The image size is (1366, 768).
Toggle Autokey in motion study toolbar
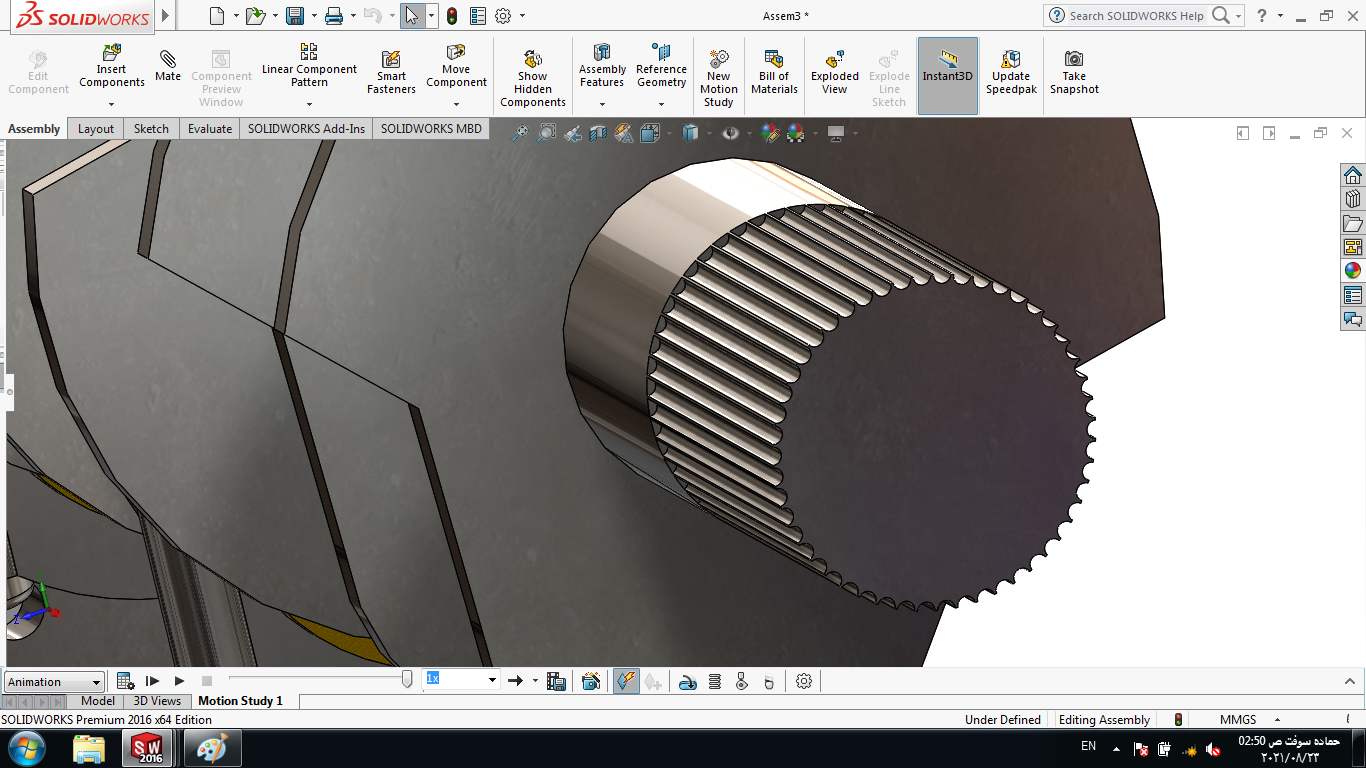(x=626, y=682)
